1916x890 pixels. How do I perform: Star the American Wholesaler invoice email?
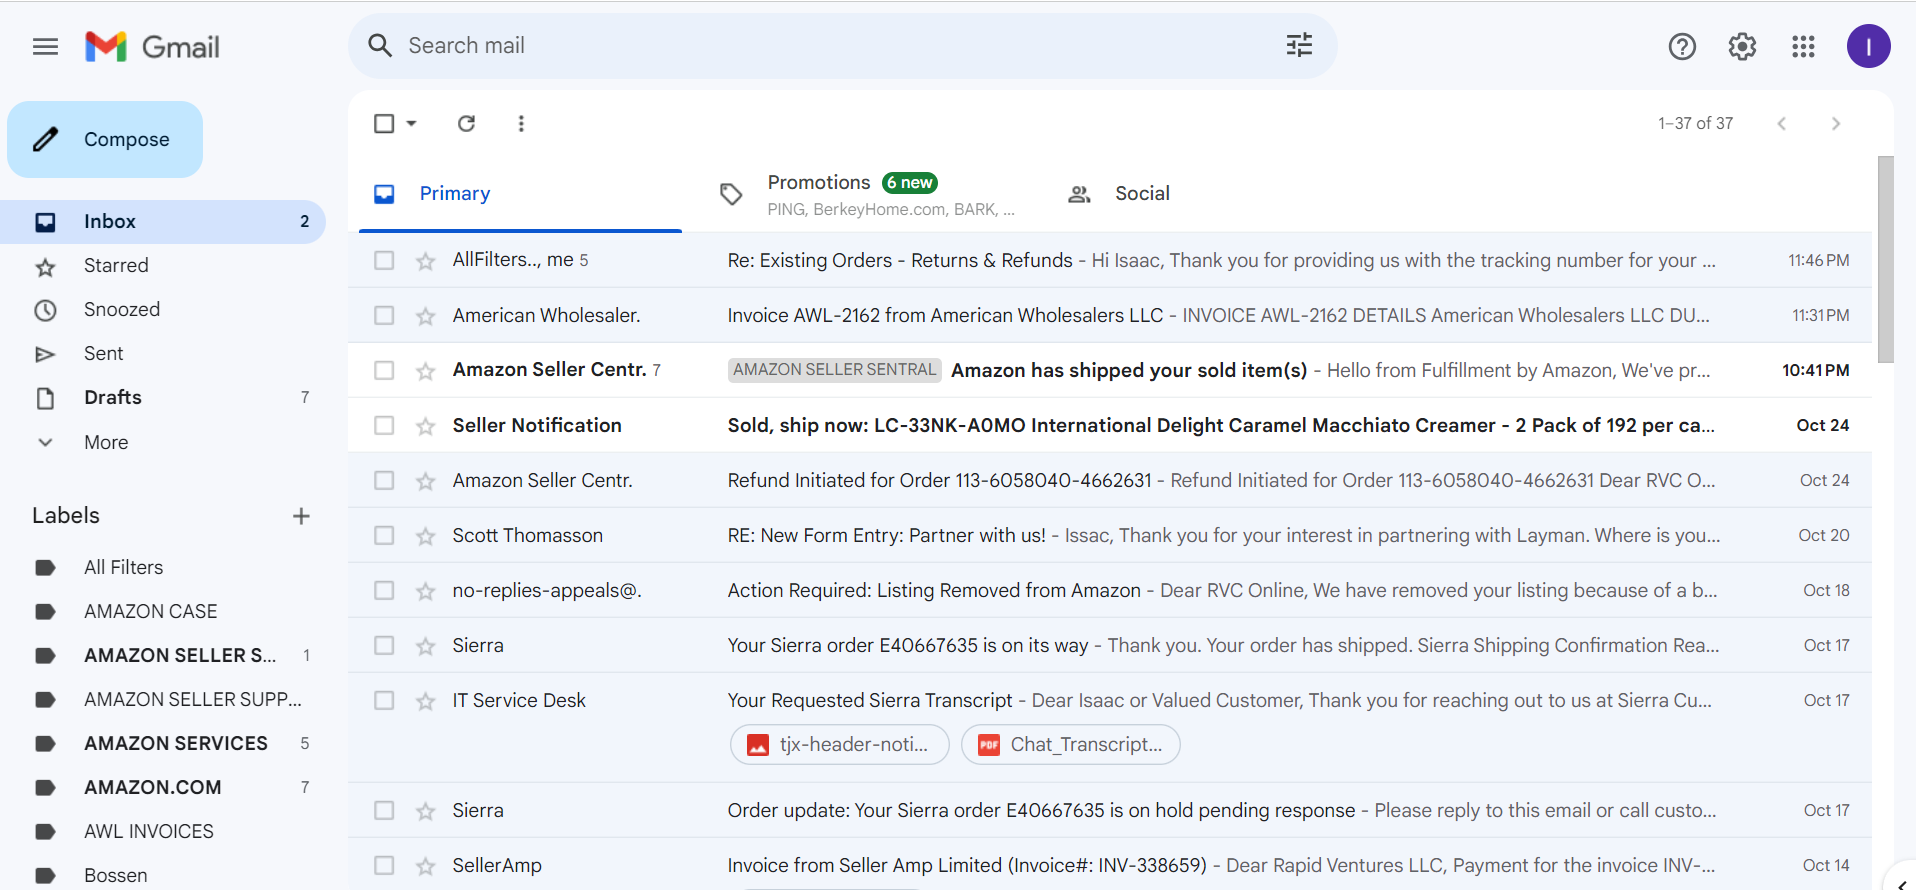point(426,316)
